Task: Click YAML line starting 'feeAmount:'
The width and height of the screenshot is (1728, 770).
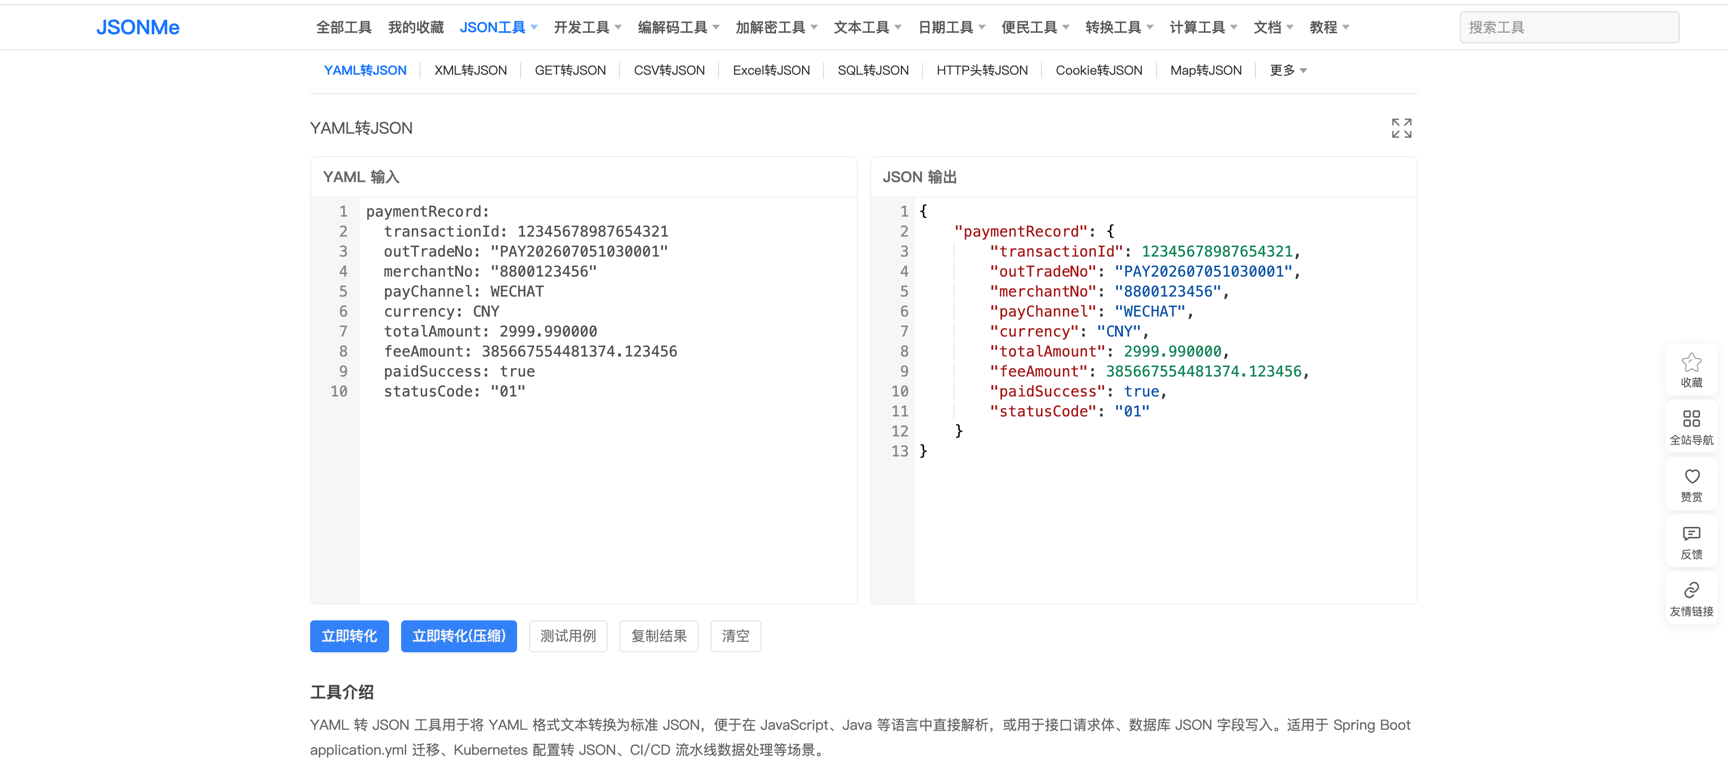Action: click(531, 351)
